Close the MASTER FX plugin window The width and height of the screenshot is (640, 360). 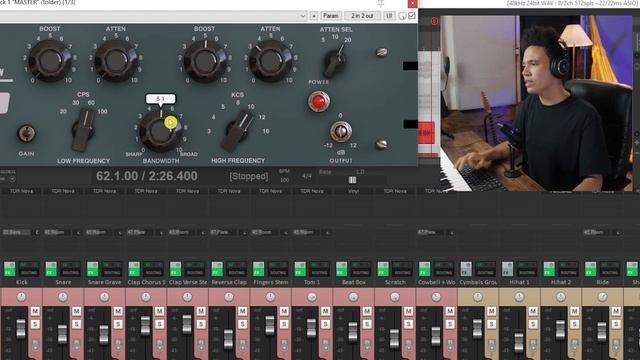tap(412, 4)
